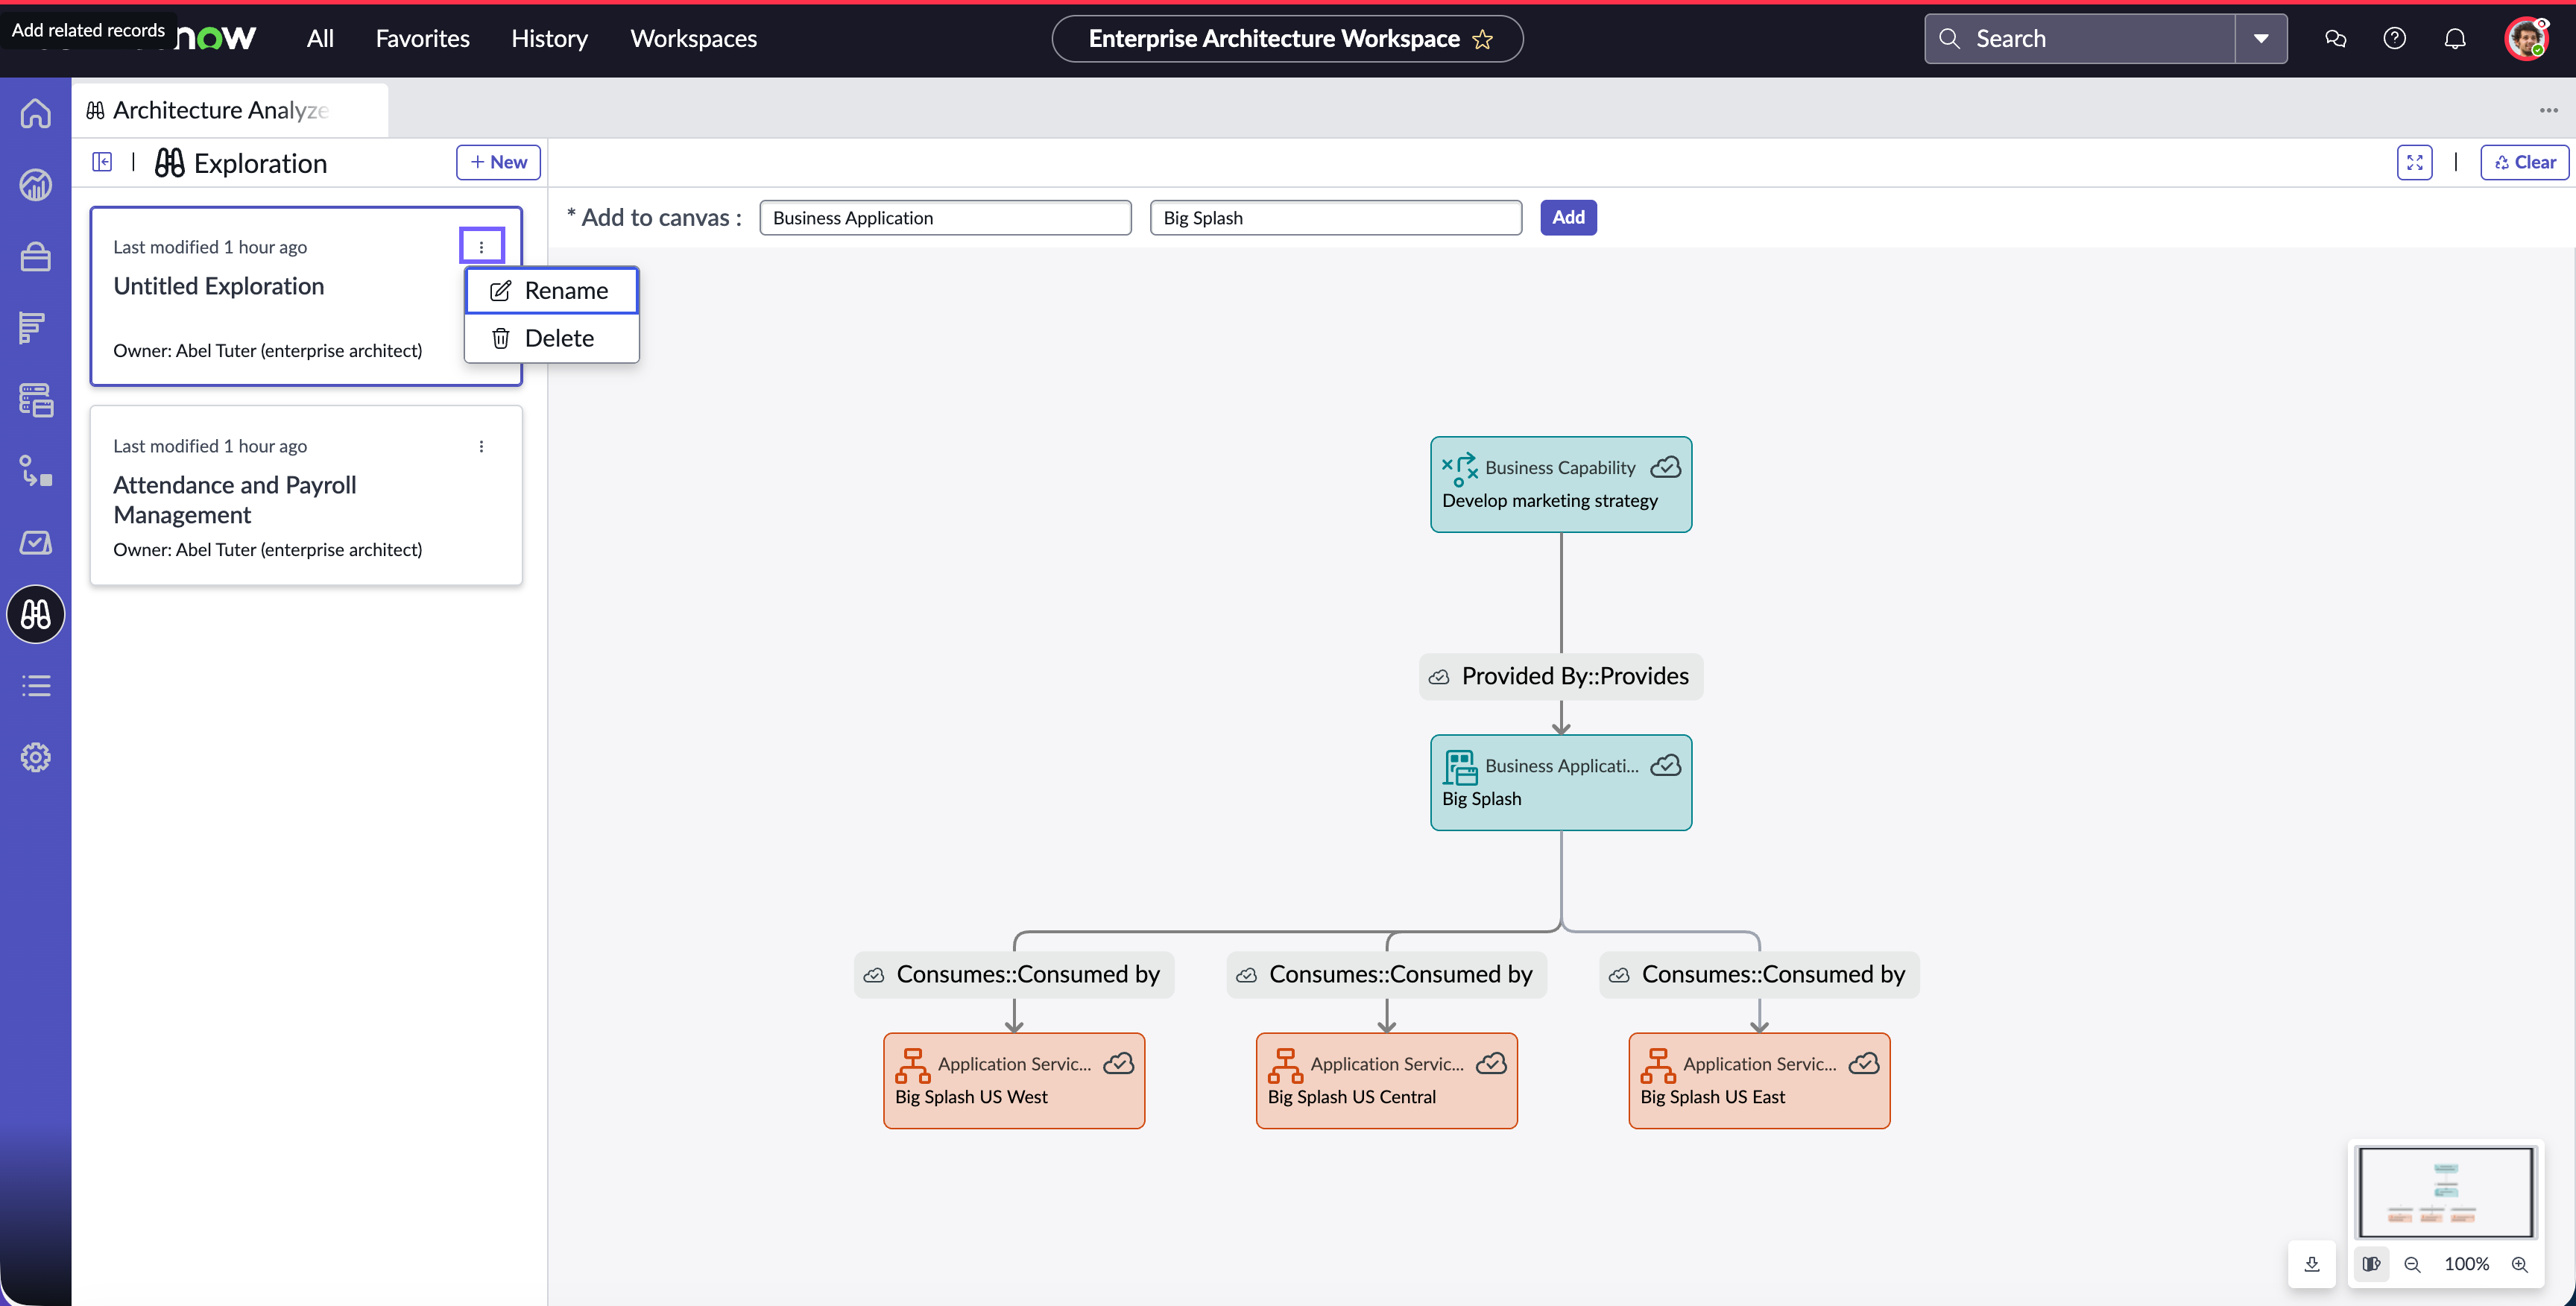Open the business applications sidebar icon
The height and width of the screenshot is (1306, 2576).
pos(36,400)
